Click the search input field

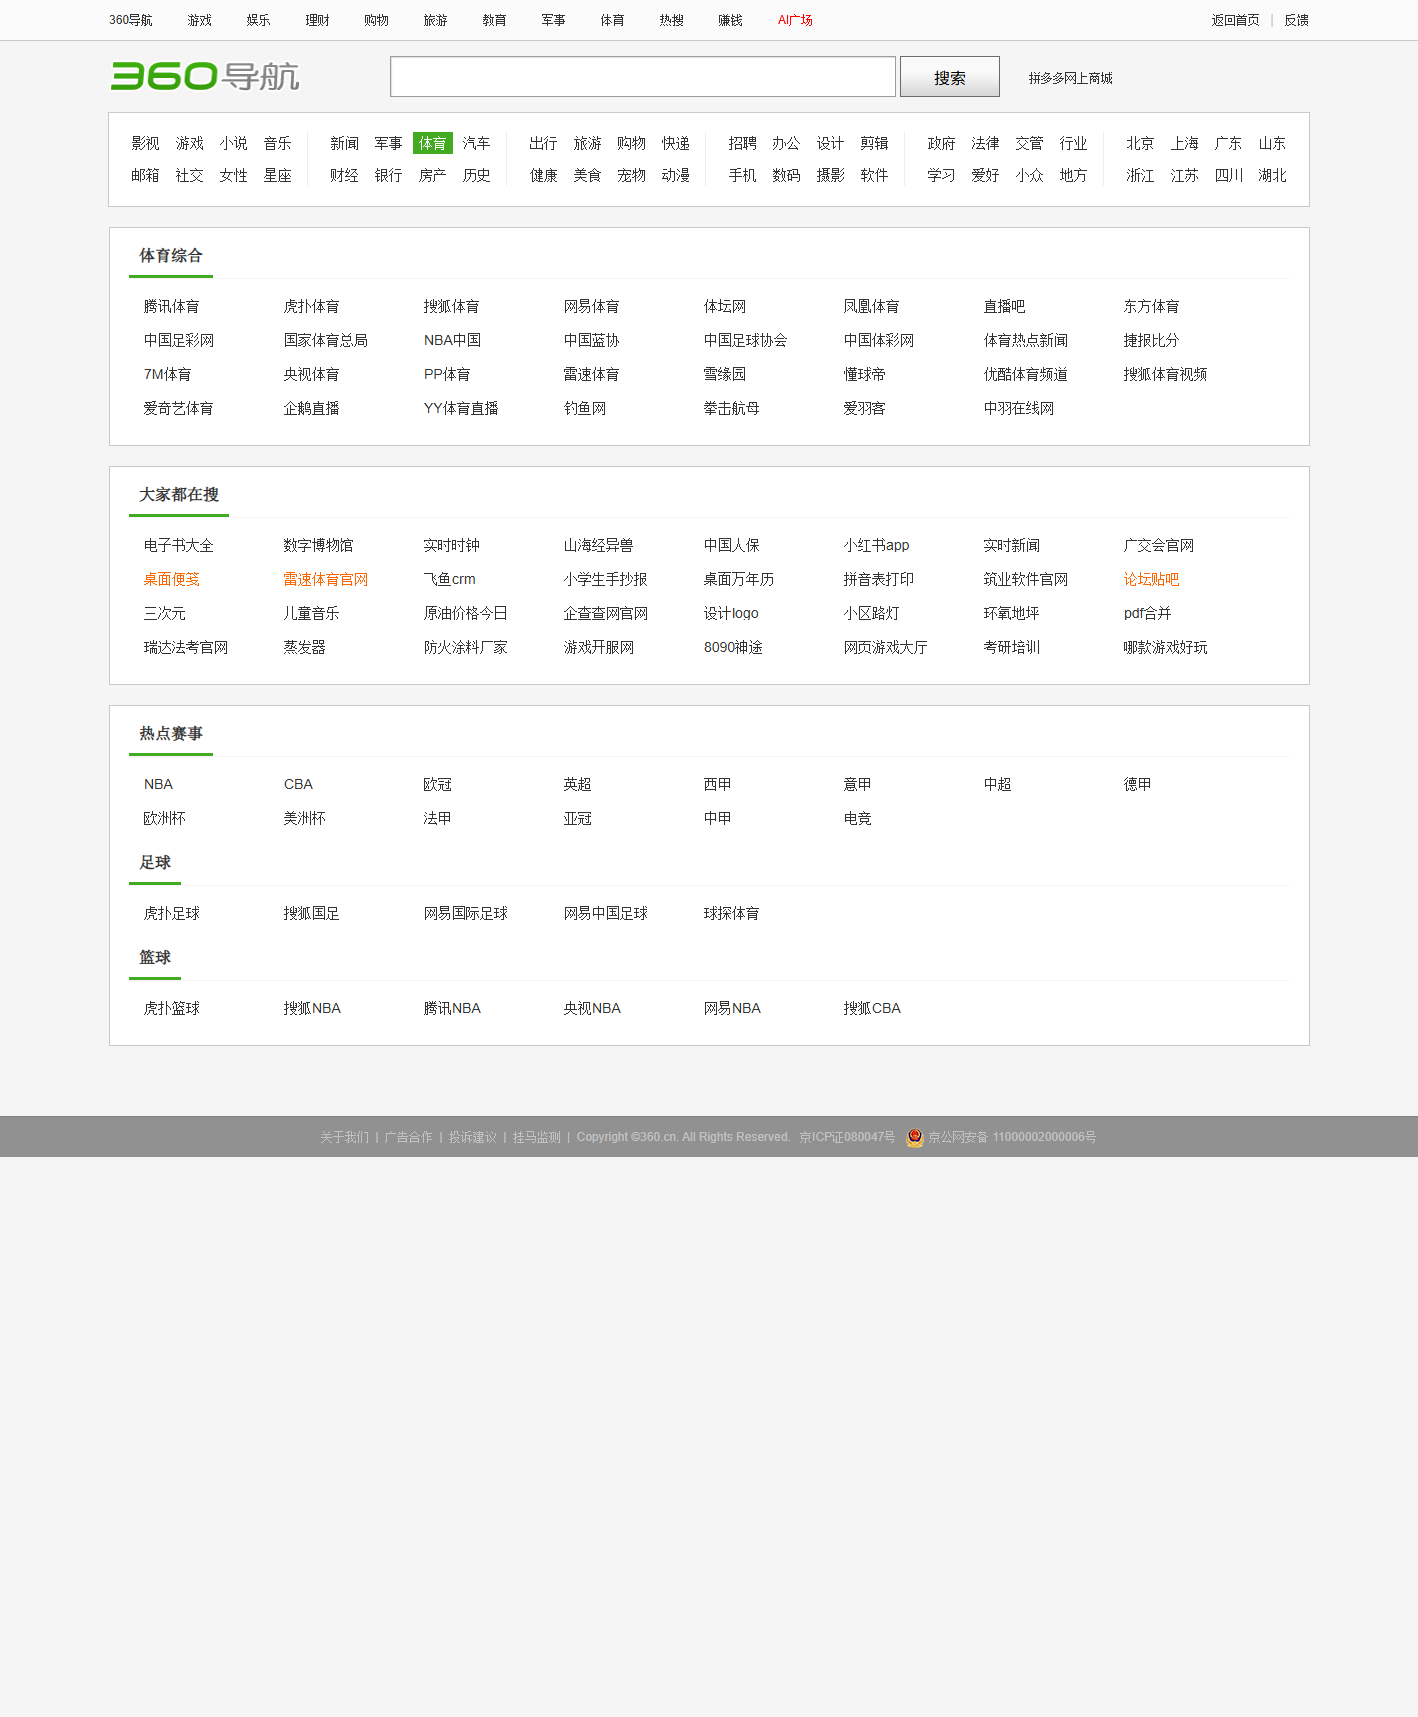pos(642,77)
